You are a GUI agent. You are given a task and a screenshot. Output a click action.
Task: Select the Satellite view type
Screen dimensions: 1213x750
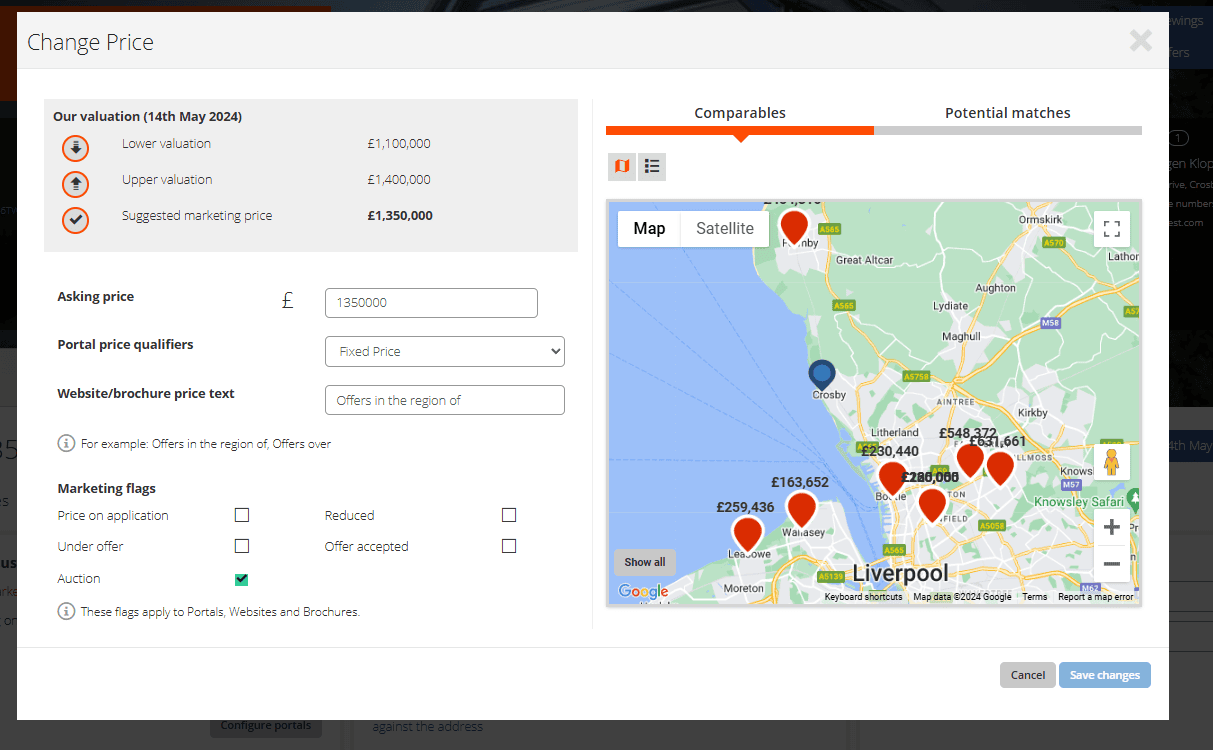point(725,229)
